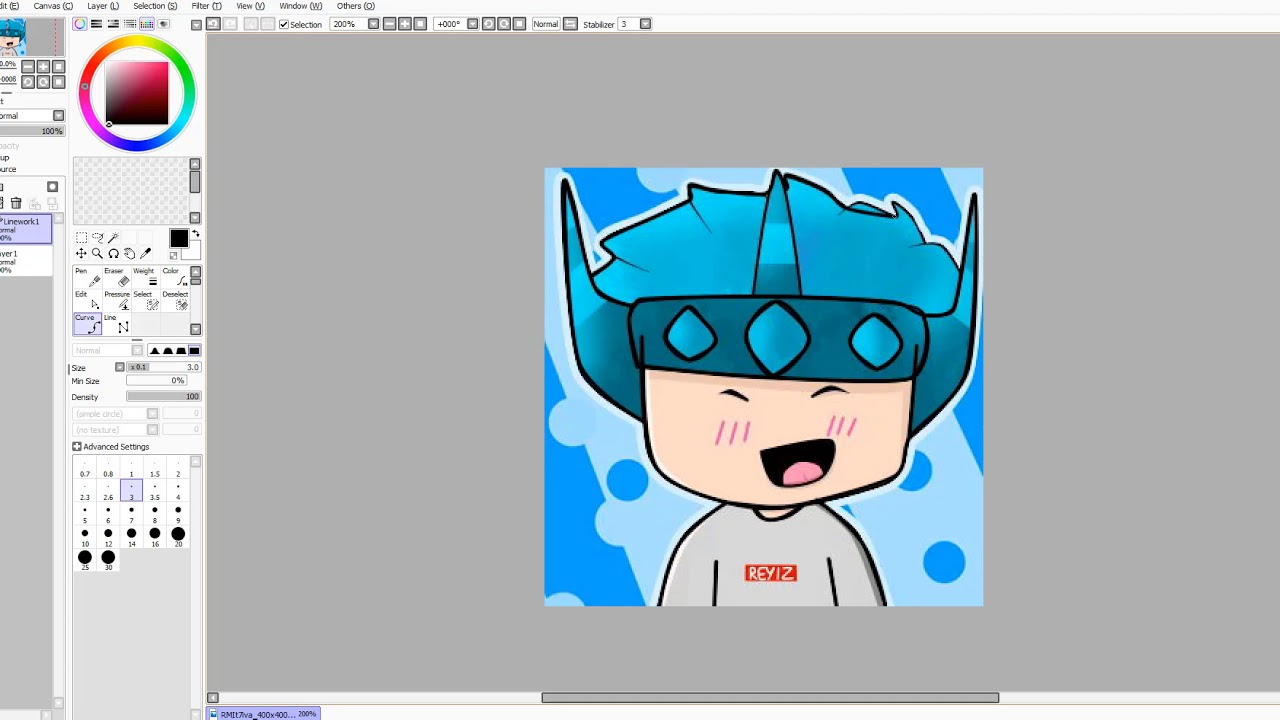Open the brush size multiplier dropdown
The height and width of the screenshot is (720, 1280).
(120, 367)
